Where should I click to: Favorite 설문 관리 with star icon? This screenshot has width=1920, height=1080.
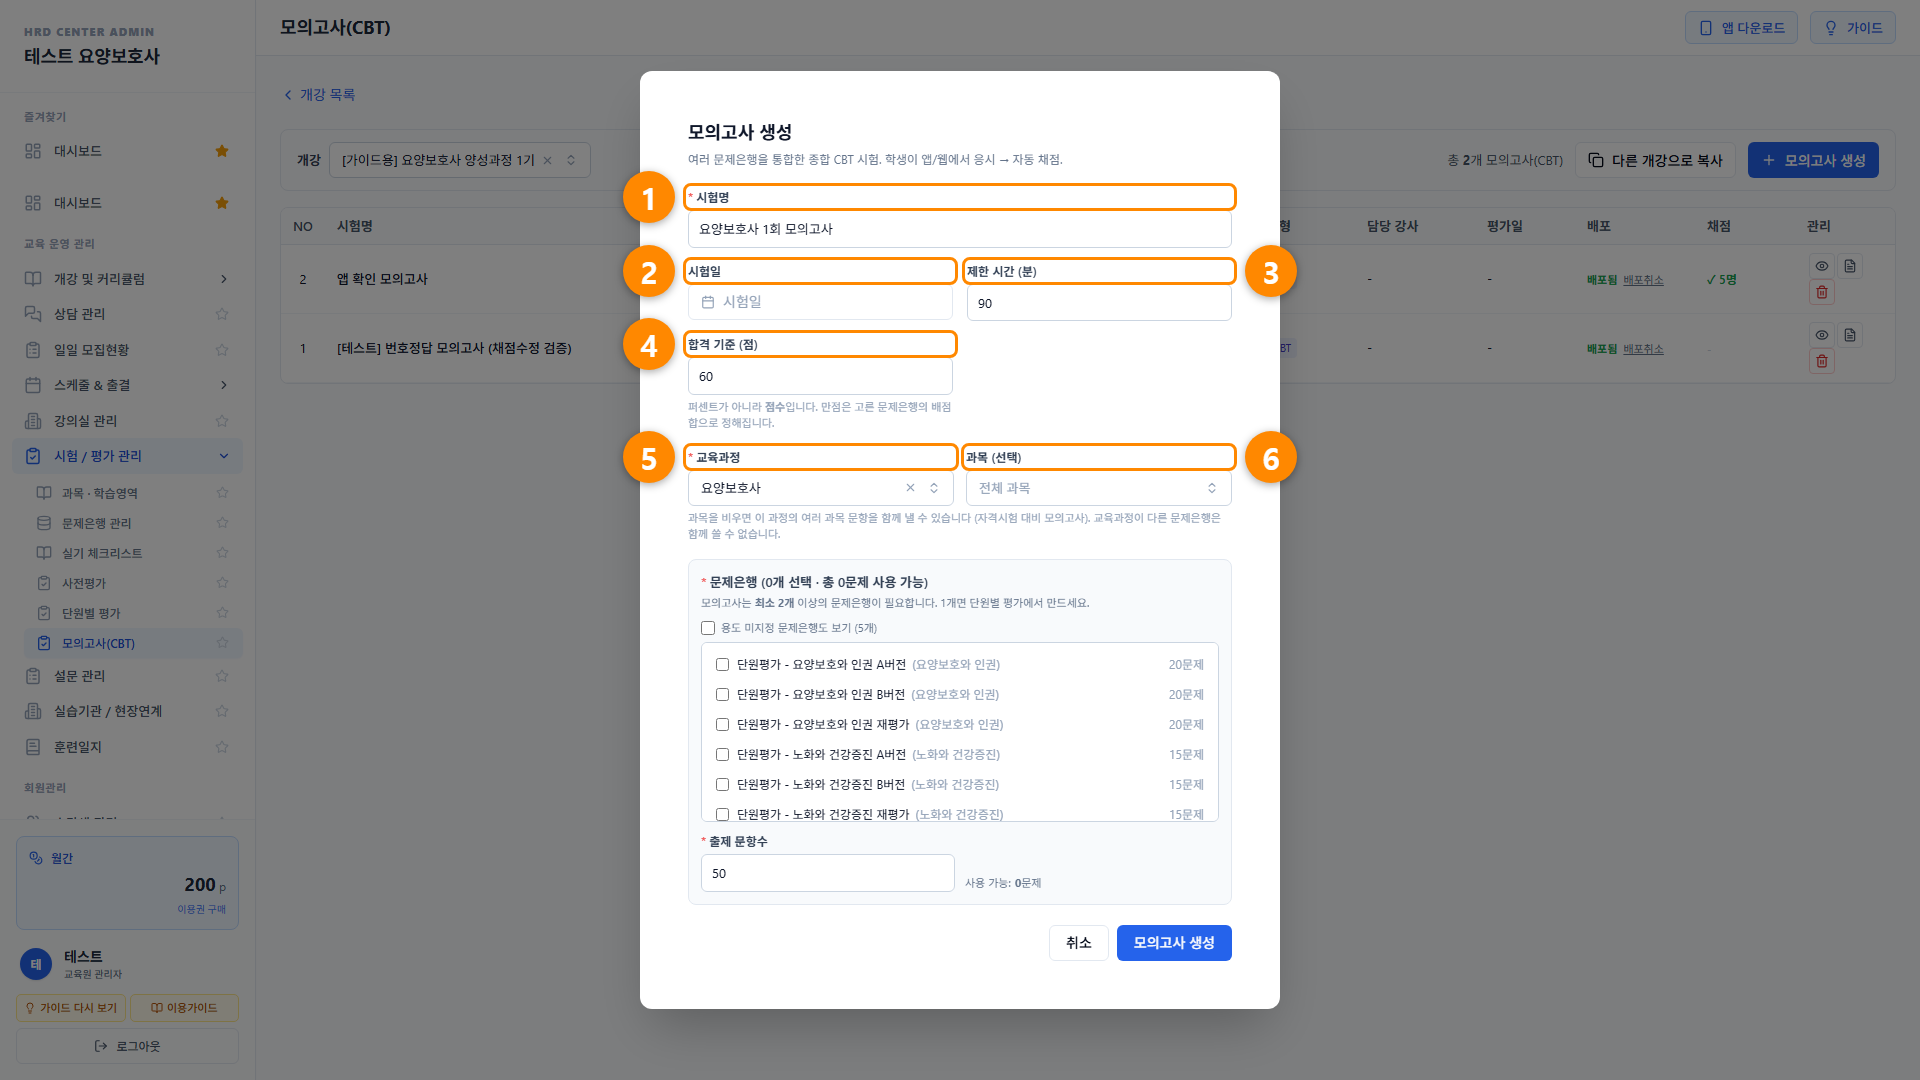(x=222, y=676)
